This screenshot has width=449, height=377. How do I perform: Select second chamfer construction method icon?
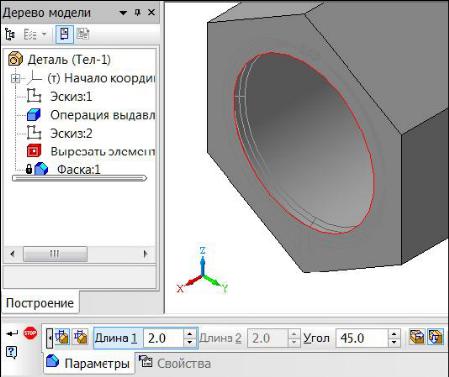[80, 337]
